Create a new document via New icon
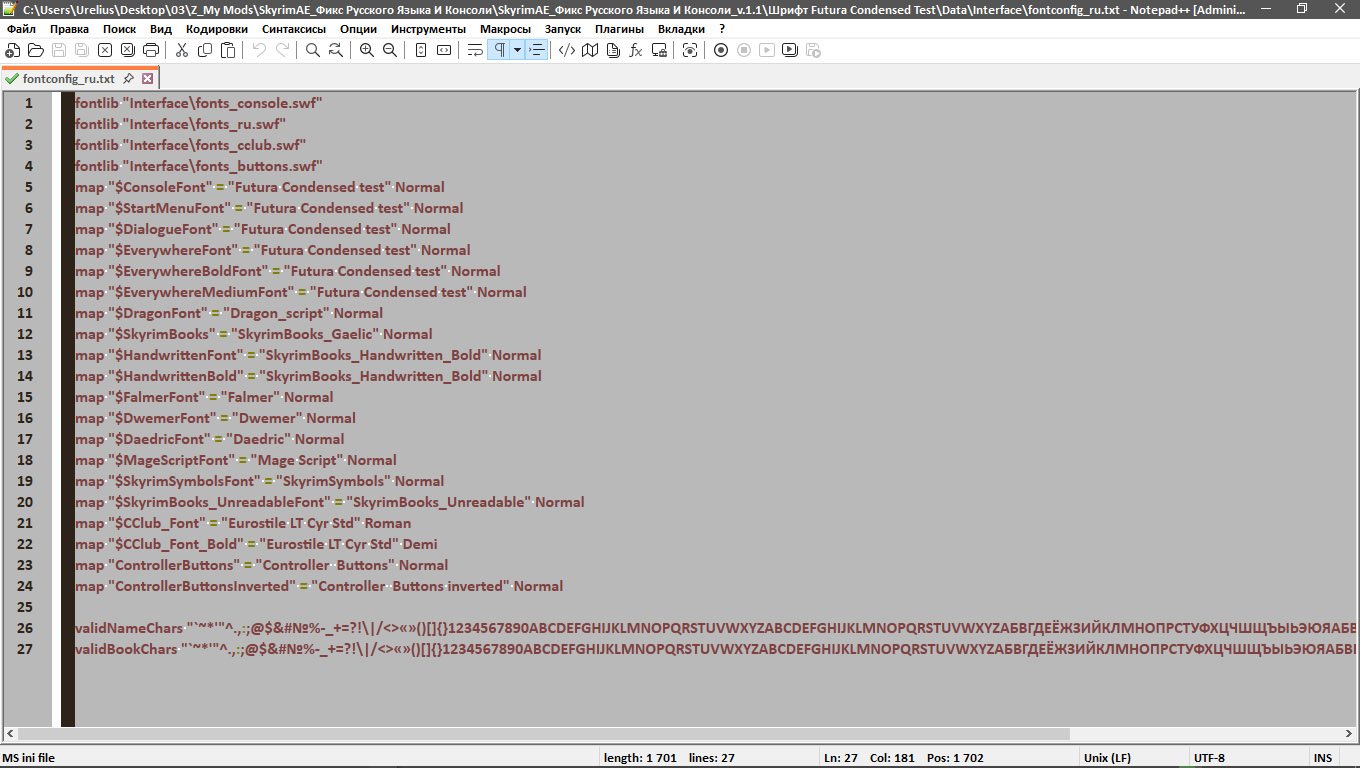Viewport: 1360px width, 768px height. coord(13,50)
